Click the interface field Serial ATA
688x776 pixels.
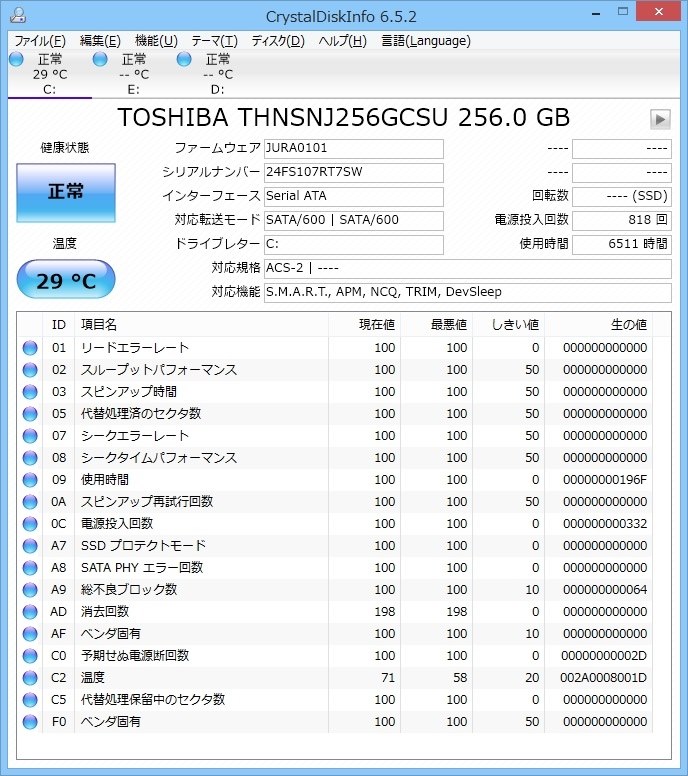pos(353,196)
